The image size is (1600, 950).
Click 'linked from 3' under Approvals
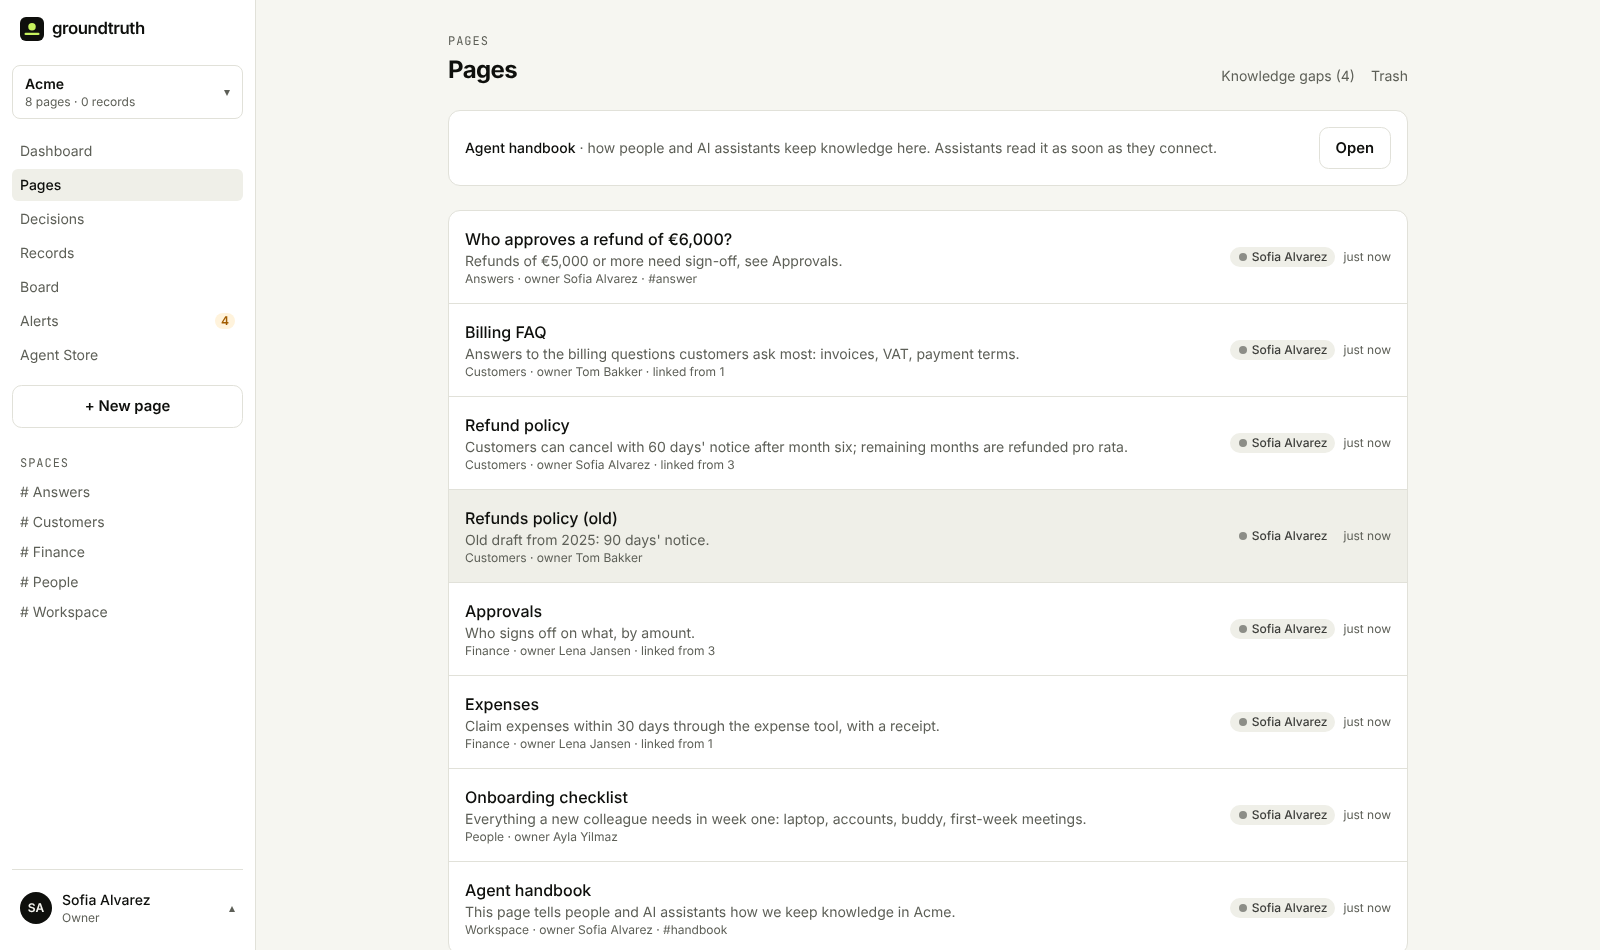678,651
